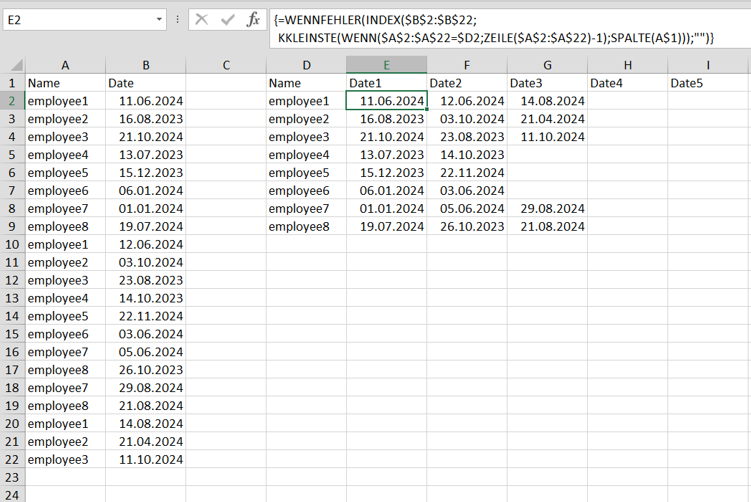The height and width of the screenshot is (502, 751).
Task: Select cell B3 with 16.08.2023
Action: click(146, 119)
